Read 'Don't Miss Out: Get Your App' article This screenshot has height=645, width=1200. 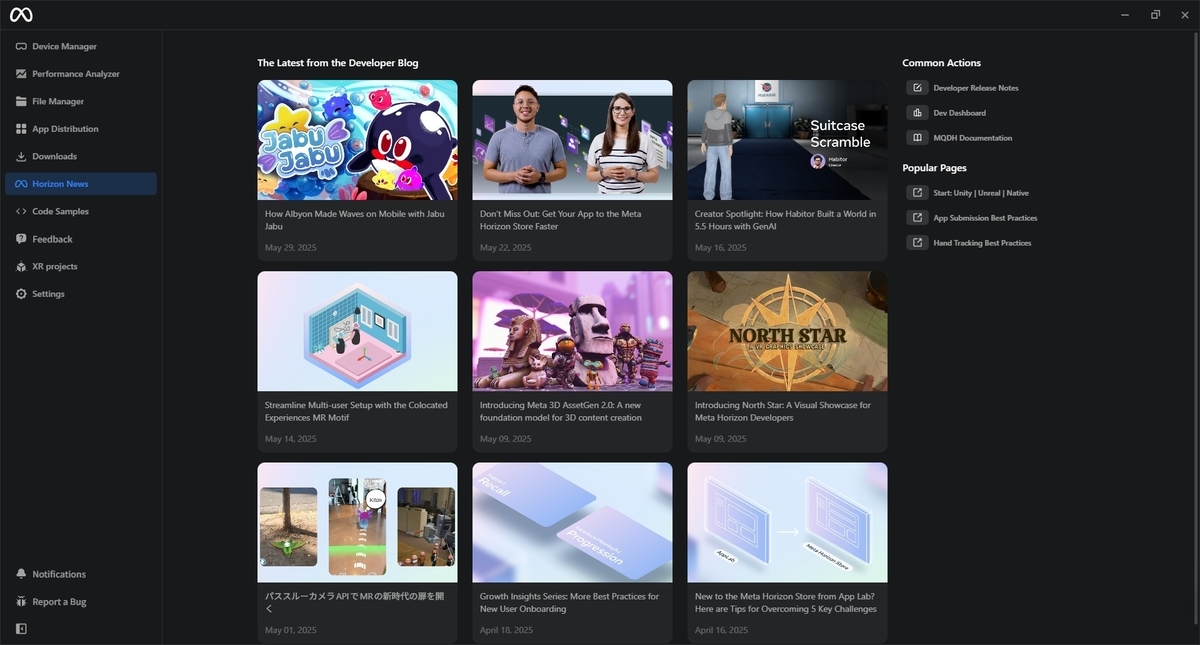pyautogui.click(x=561, y=220)
